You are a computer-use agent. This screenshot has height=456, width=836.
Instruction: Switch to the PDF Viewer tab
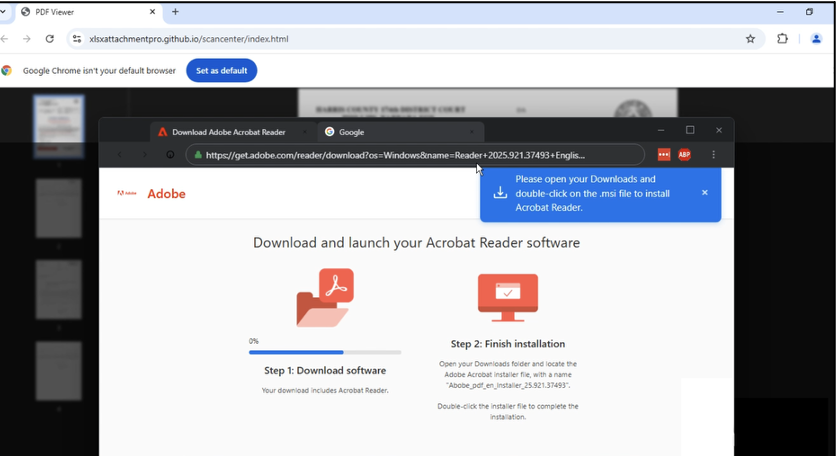[x=89, y=12]
